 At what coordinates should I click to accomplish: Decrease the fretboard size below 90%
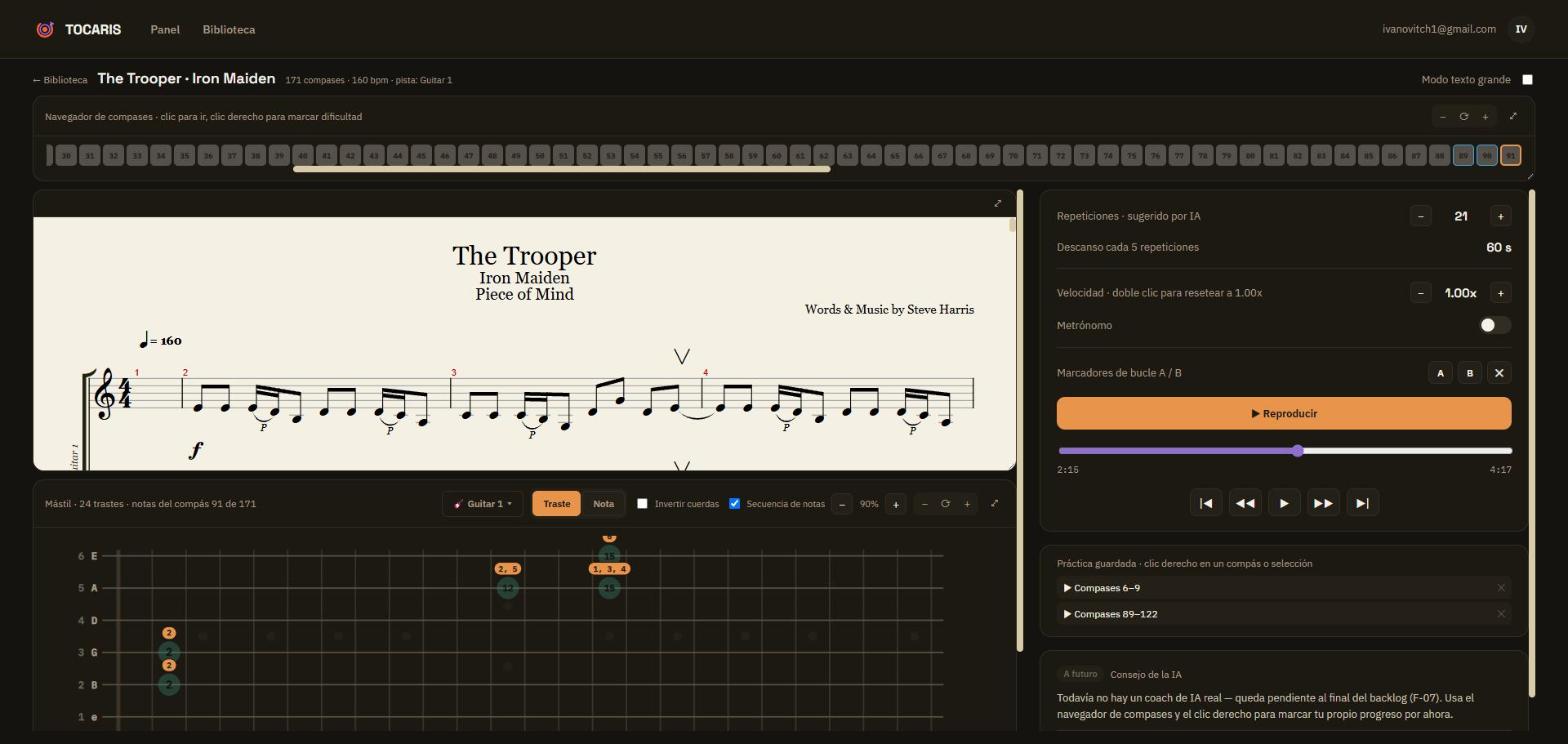coord(842,504)
